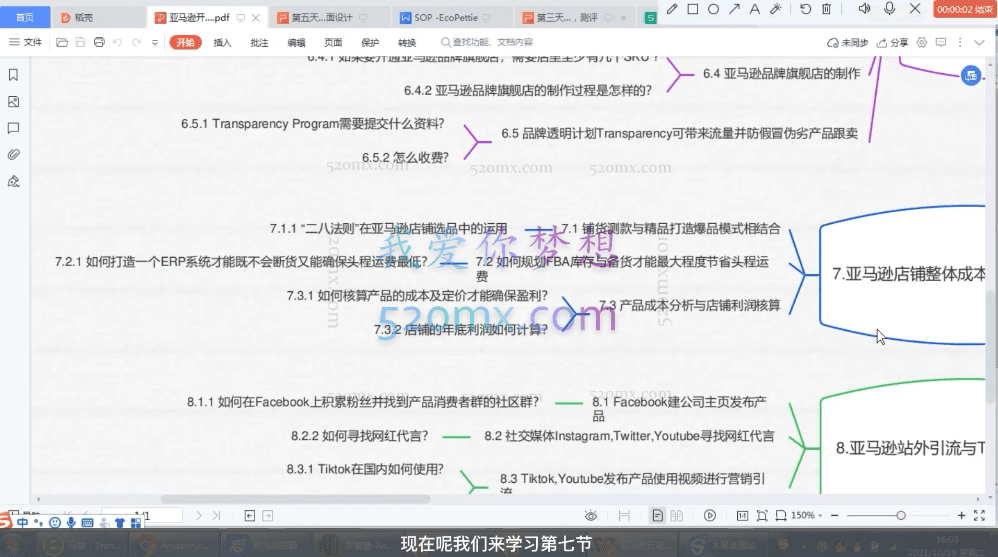Select the 批注 ribbon tab
This screenshot has width=998, height=557.
259,43
